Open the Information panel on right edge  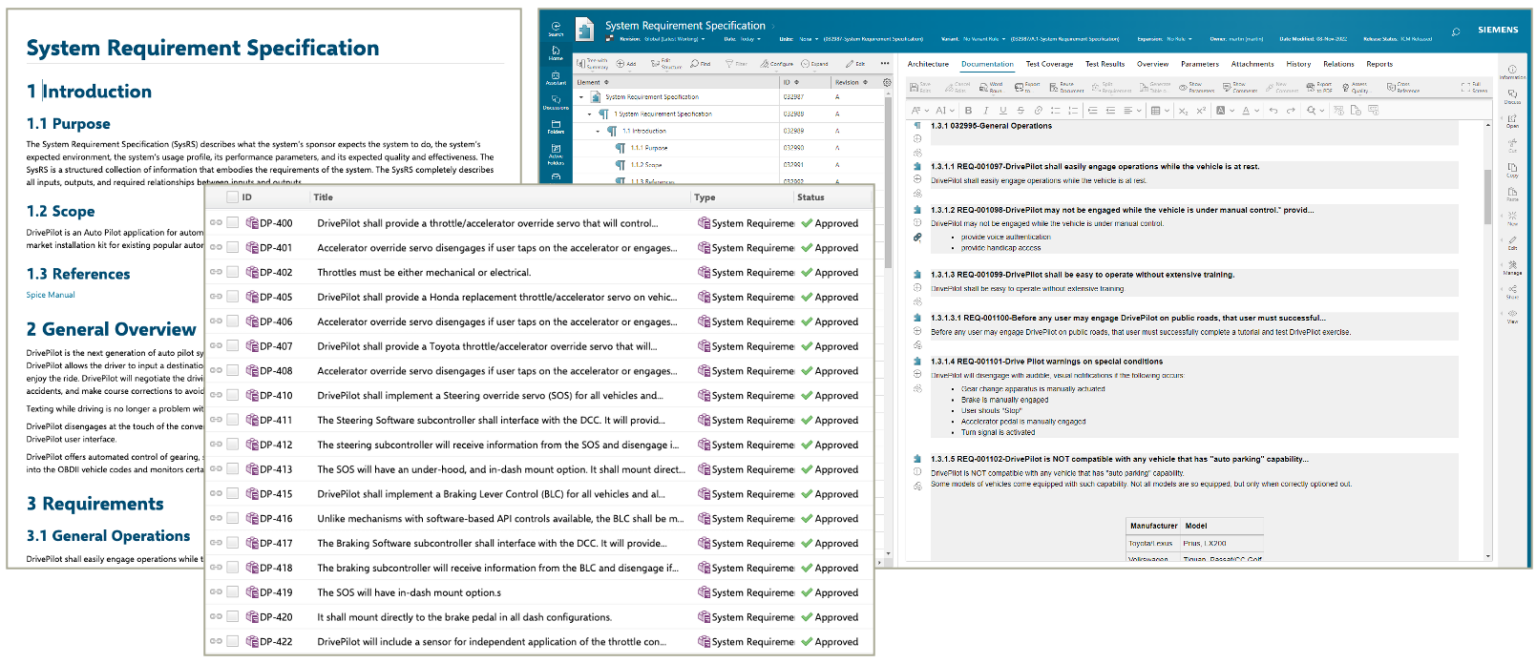1512,70
